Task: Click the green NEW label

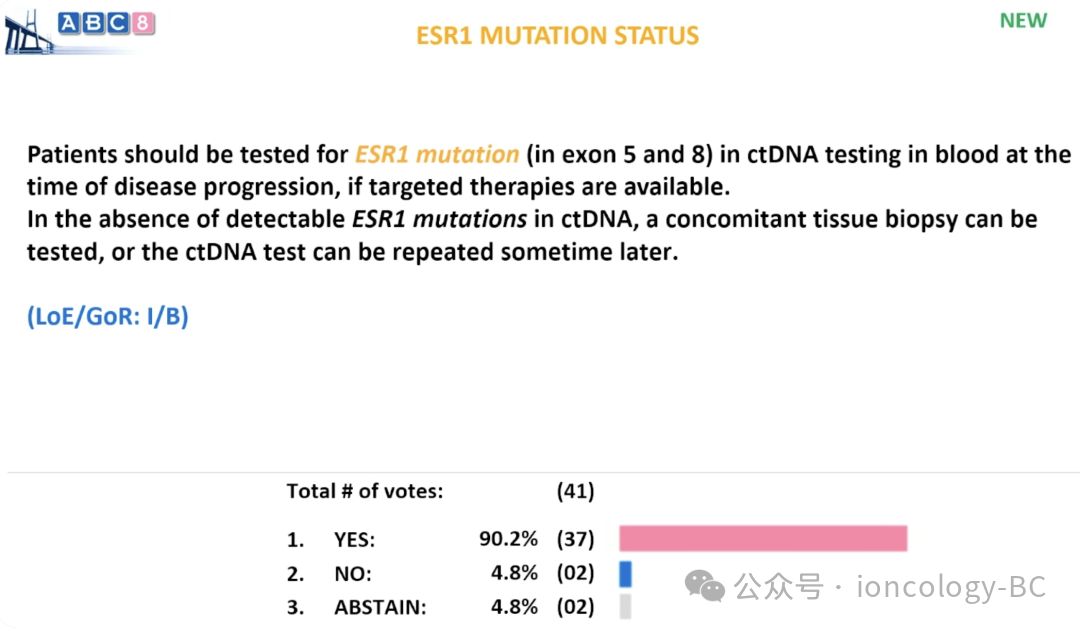Action: [x=1023, y=21]
